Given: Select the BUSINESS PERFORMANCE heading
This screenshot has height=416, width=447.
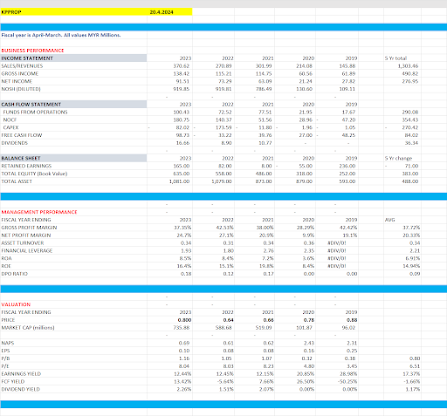Looking at the screenshot, I should (x=32, y=50).
